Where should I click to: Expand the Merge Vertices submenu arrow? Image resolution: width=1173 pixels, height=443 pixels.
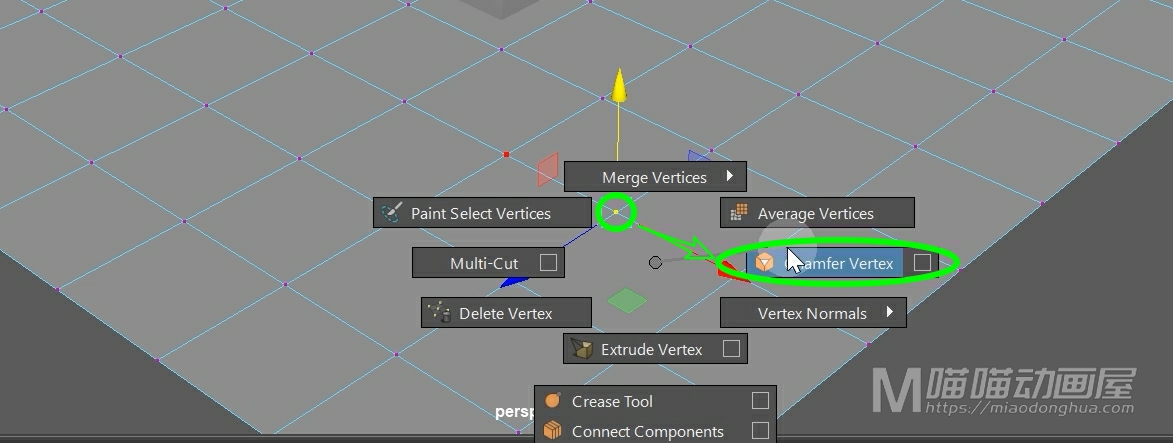(x=729, y=177)
